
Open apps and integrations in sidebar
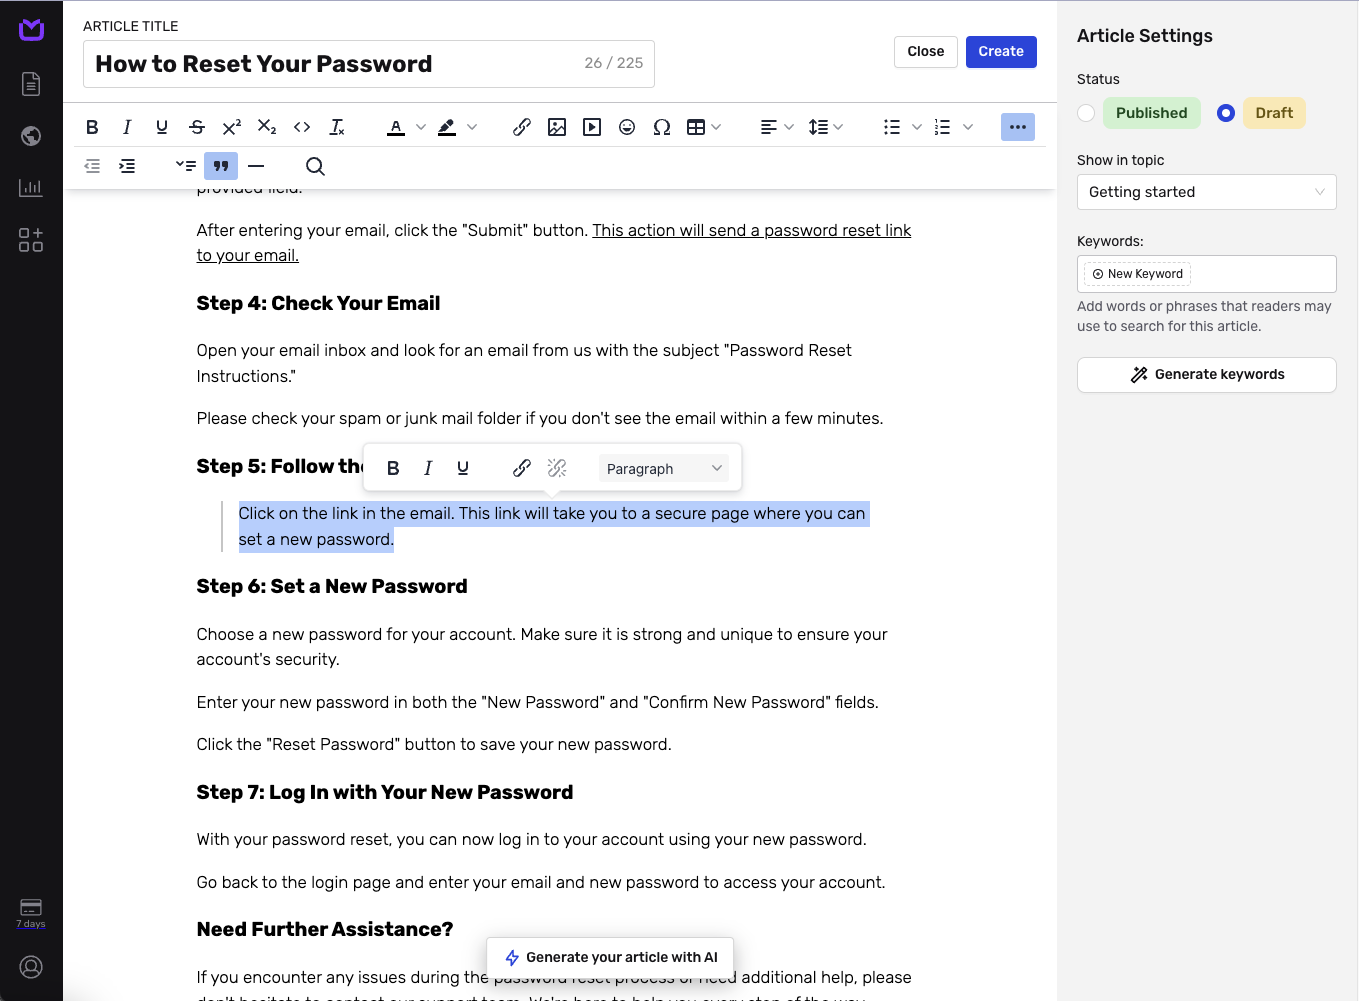31,240
